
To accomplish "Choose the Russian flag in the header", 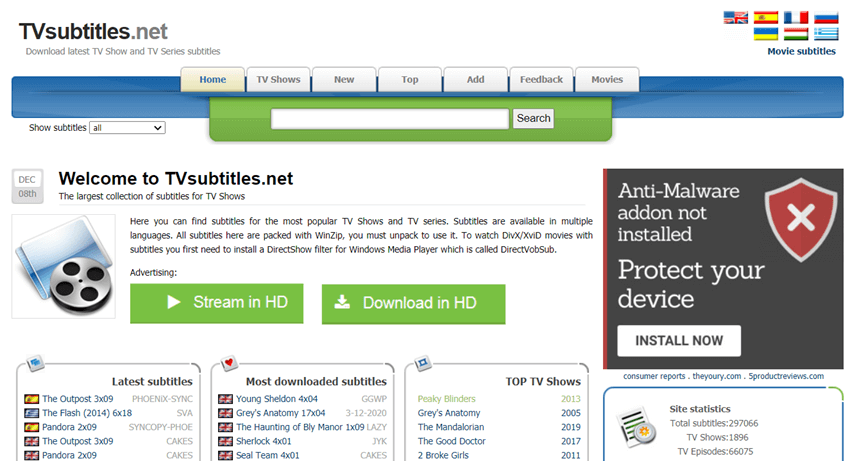I will [x=826, y=17].
